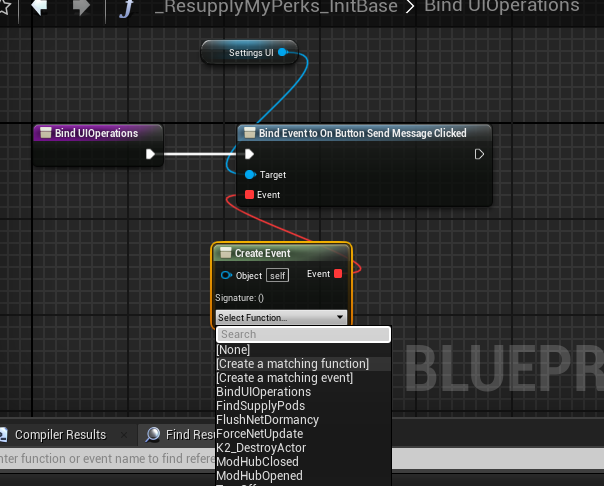Pick ModHubClosed from the function list

coord(257,461)
